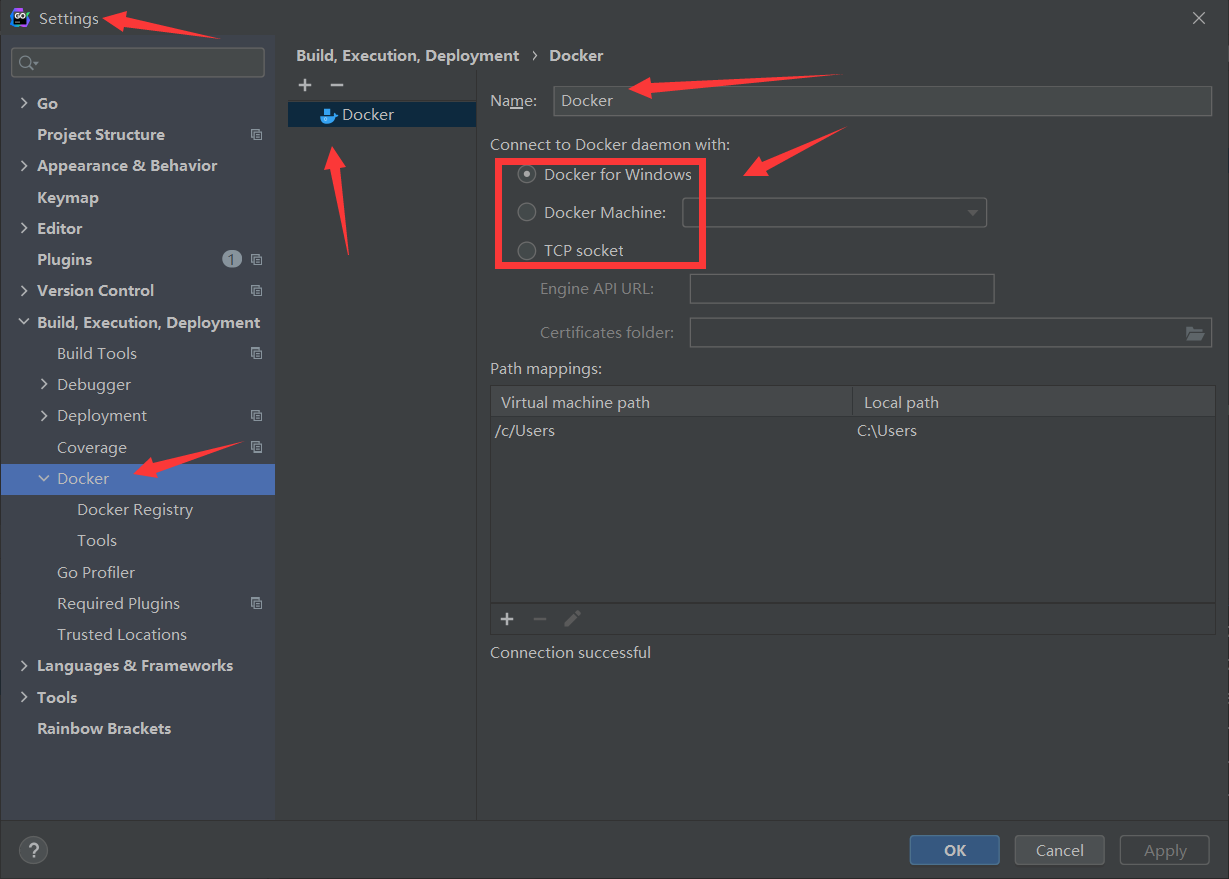Expand the Debugger subsection
The width and height of the screenshot is (1229, 879).
44,384
